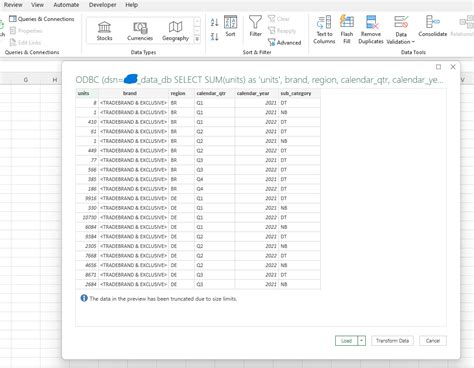Click Remove Duplicates
The image size is (474, 368).
click(x=371, y=30)
